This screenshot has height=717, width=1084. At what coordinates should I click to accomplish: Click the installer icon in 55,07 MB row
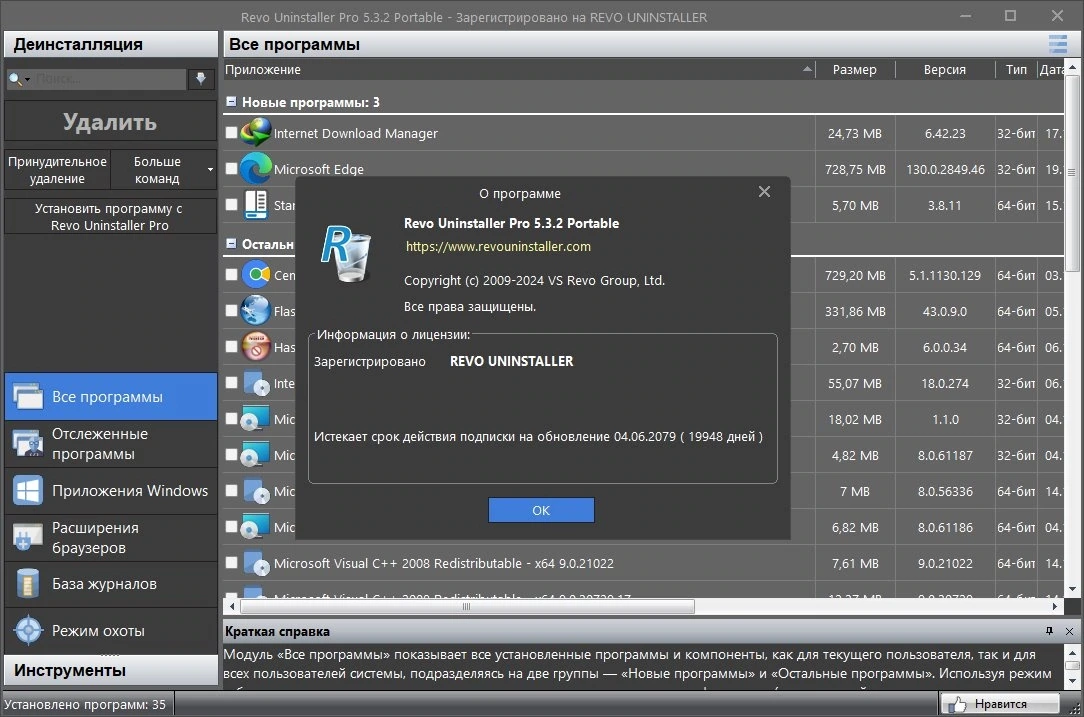[x=255, y=383]
